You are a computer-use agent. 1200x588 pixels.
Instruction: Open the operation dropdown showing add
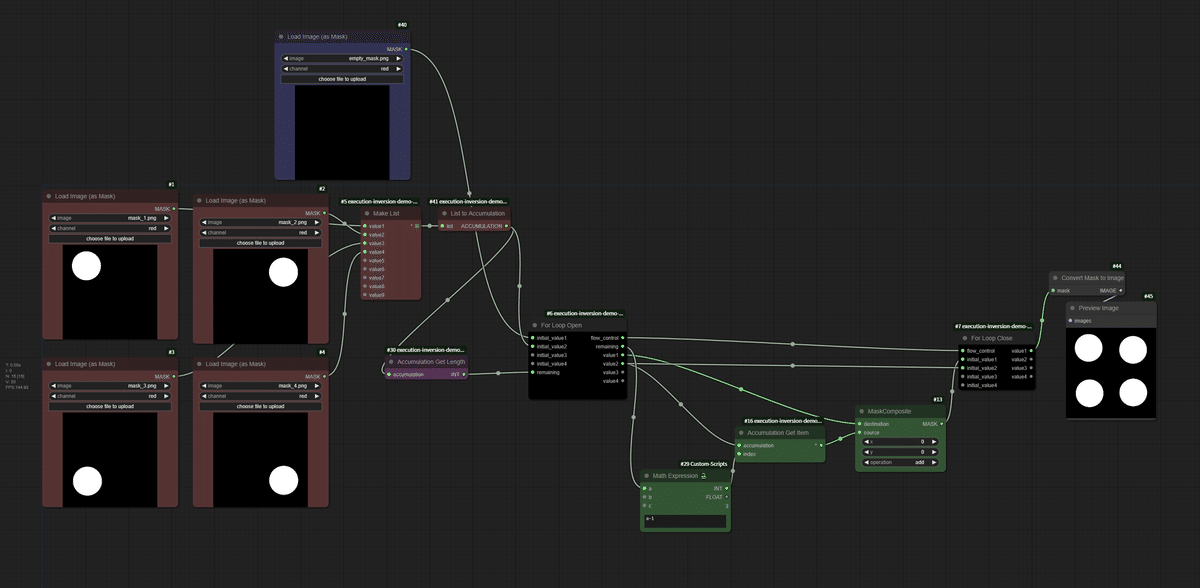coord(900,462)
